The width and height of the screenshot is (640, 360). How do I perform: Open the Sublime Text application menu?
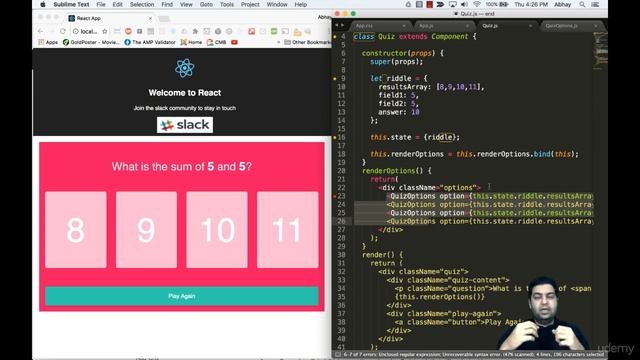click(71, 4)
